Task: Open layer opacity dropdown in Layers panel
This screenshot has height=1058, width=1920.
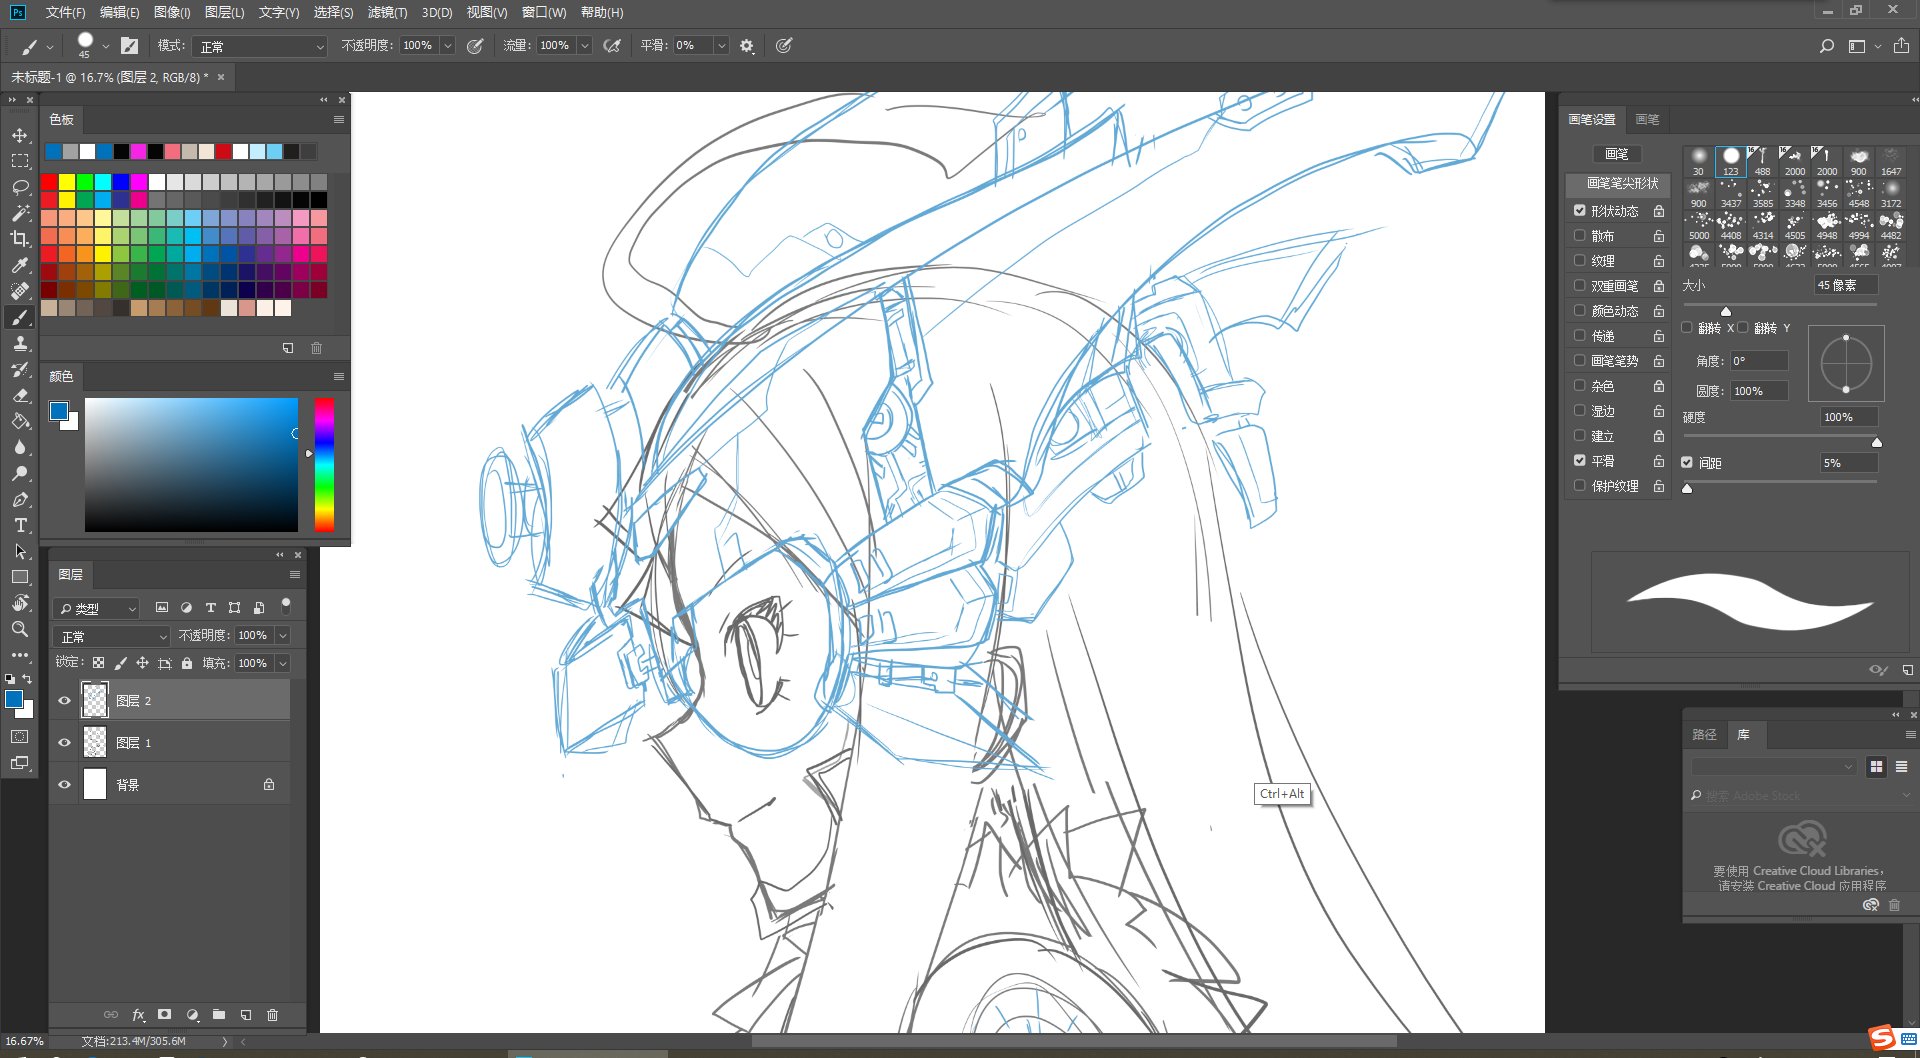Action: [x=283, y=636]
